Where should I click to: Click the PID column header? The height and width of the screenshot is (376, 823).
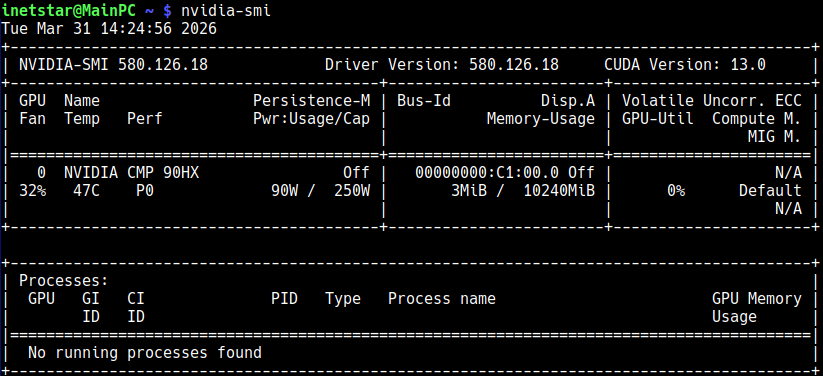[284, 299]
